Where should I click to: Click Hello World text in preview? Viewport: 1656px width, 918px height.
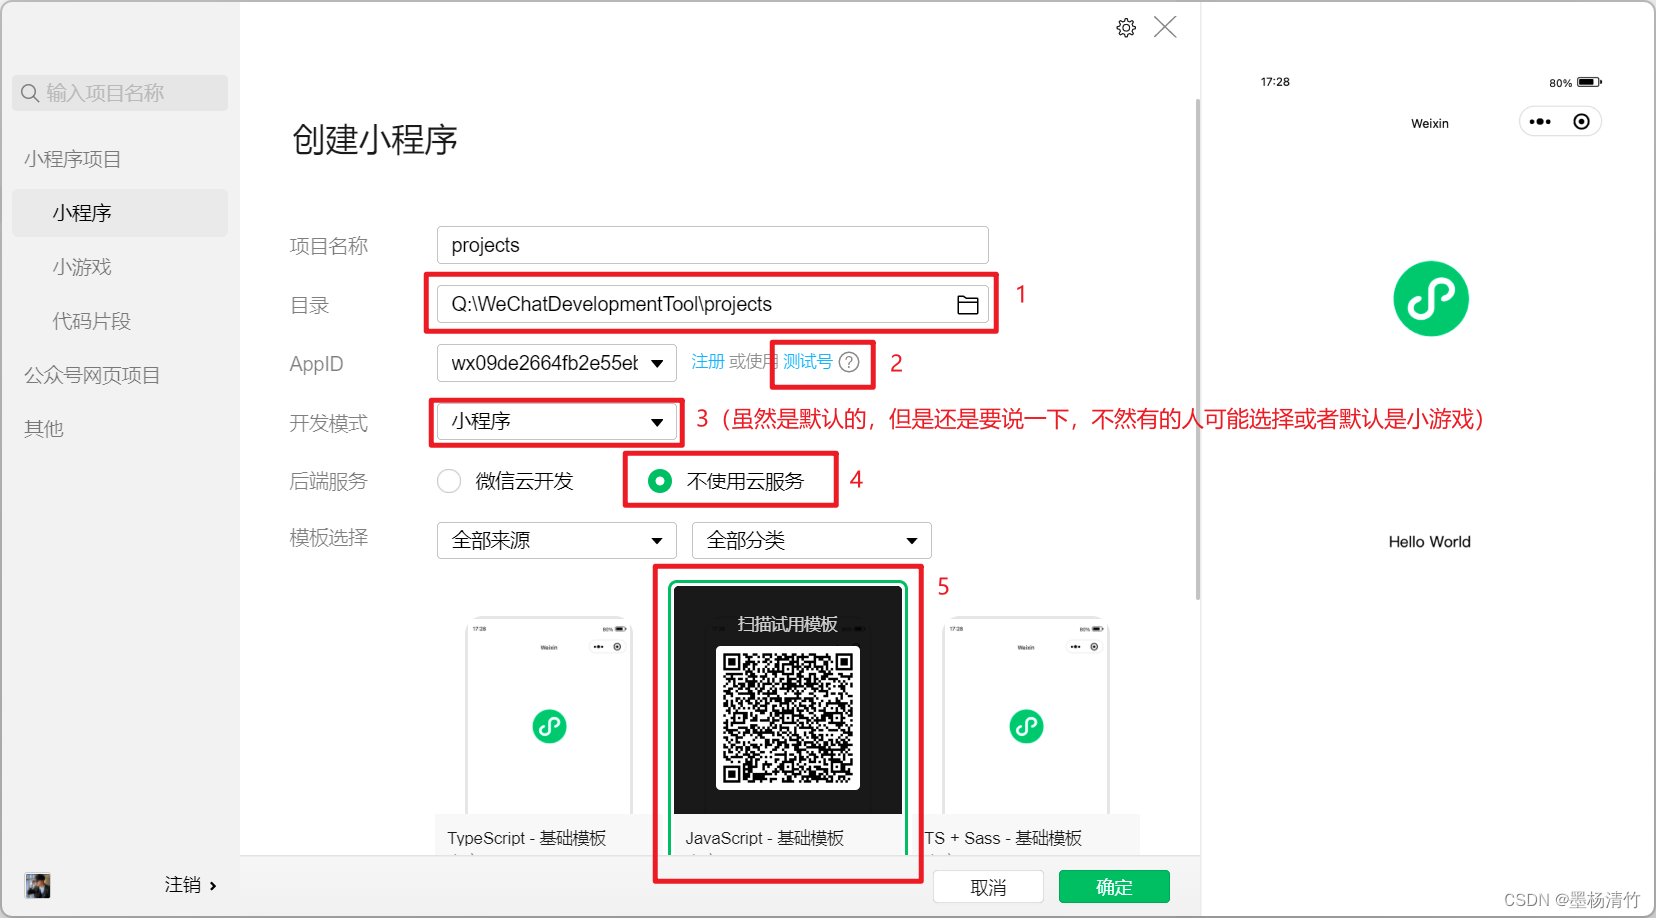(1429, 542)
